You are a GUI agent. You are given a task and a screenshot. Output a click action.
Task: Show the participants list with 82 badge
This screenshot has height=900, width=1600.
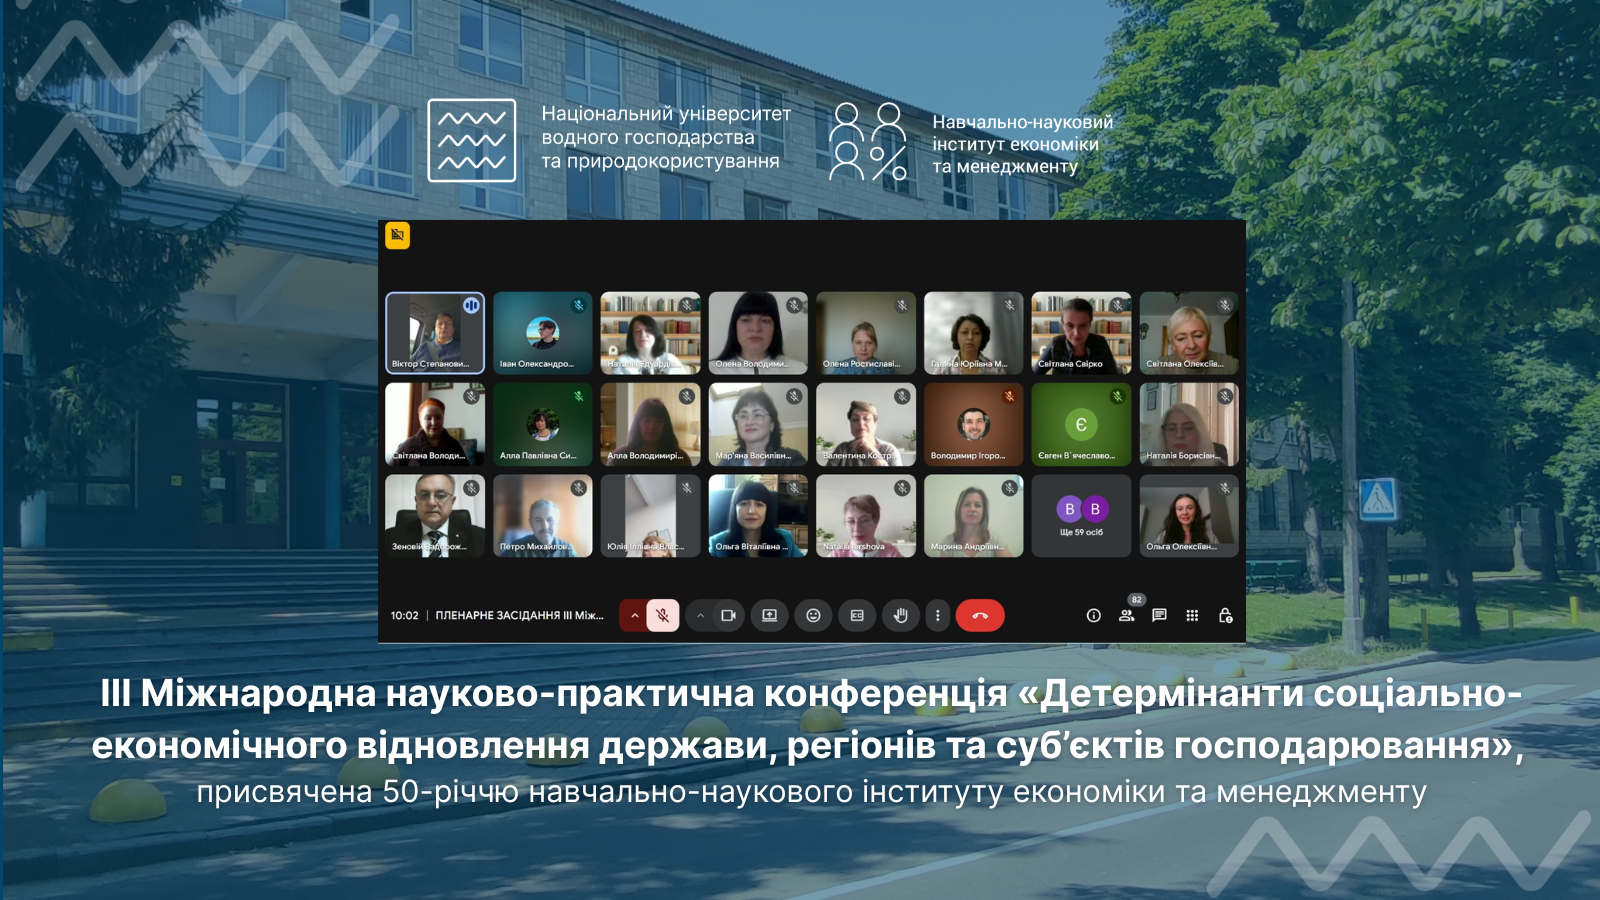(1127, 615)
